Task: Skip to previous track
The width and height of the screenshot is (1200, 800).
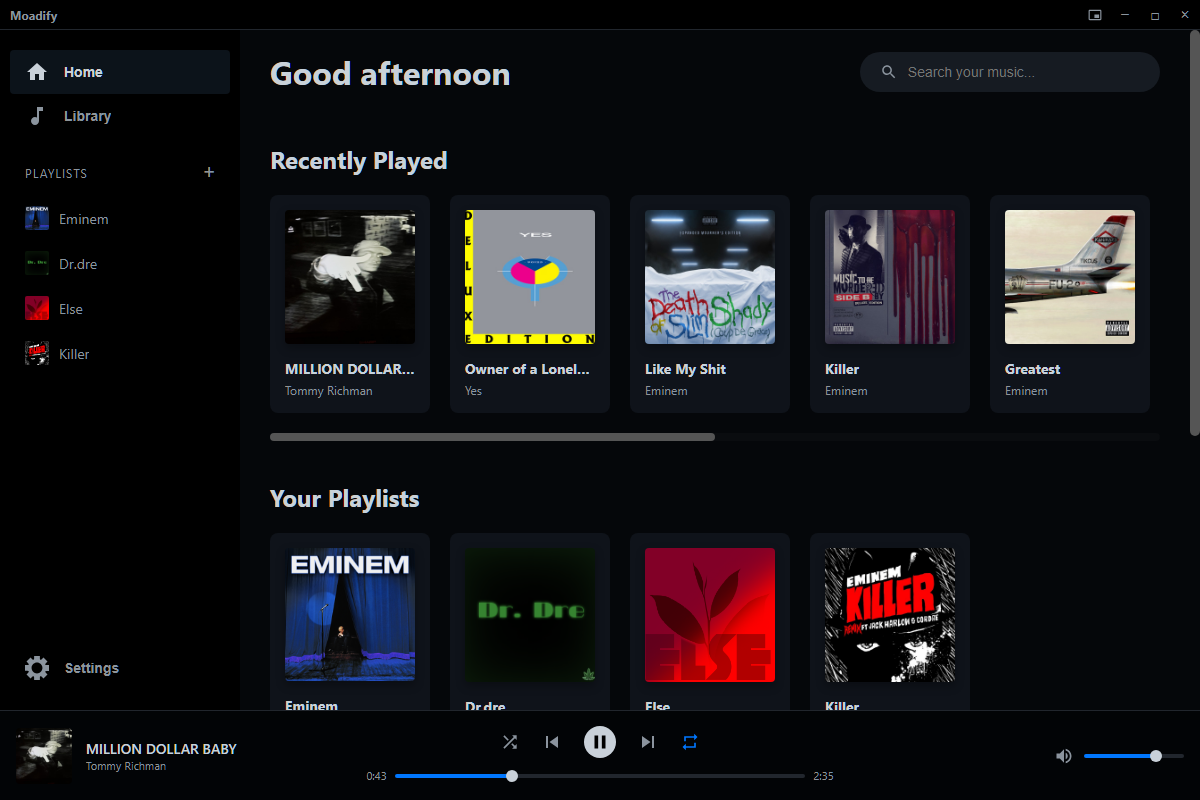Action: 552,742
